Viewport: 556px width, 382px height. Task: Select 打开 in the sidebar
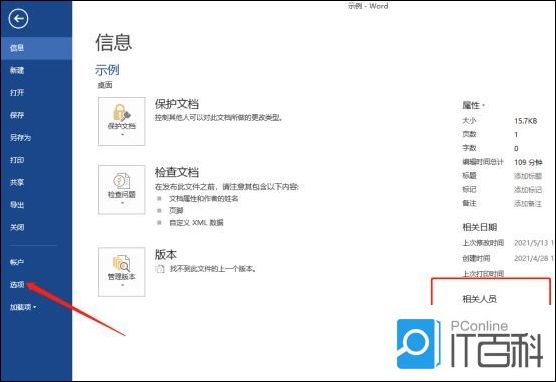click(17, 93)
